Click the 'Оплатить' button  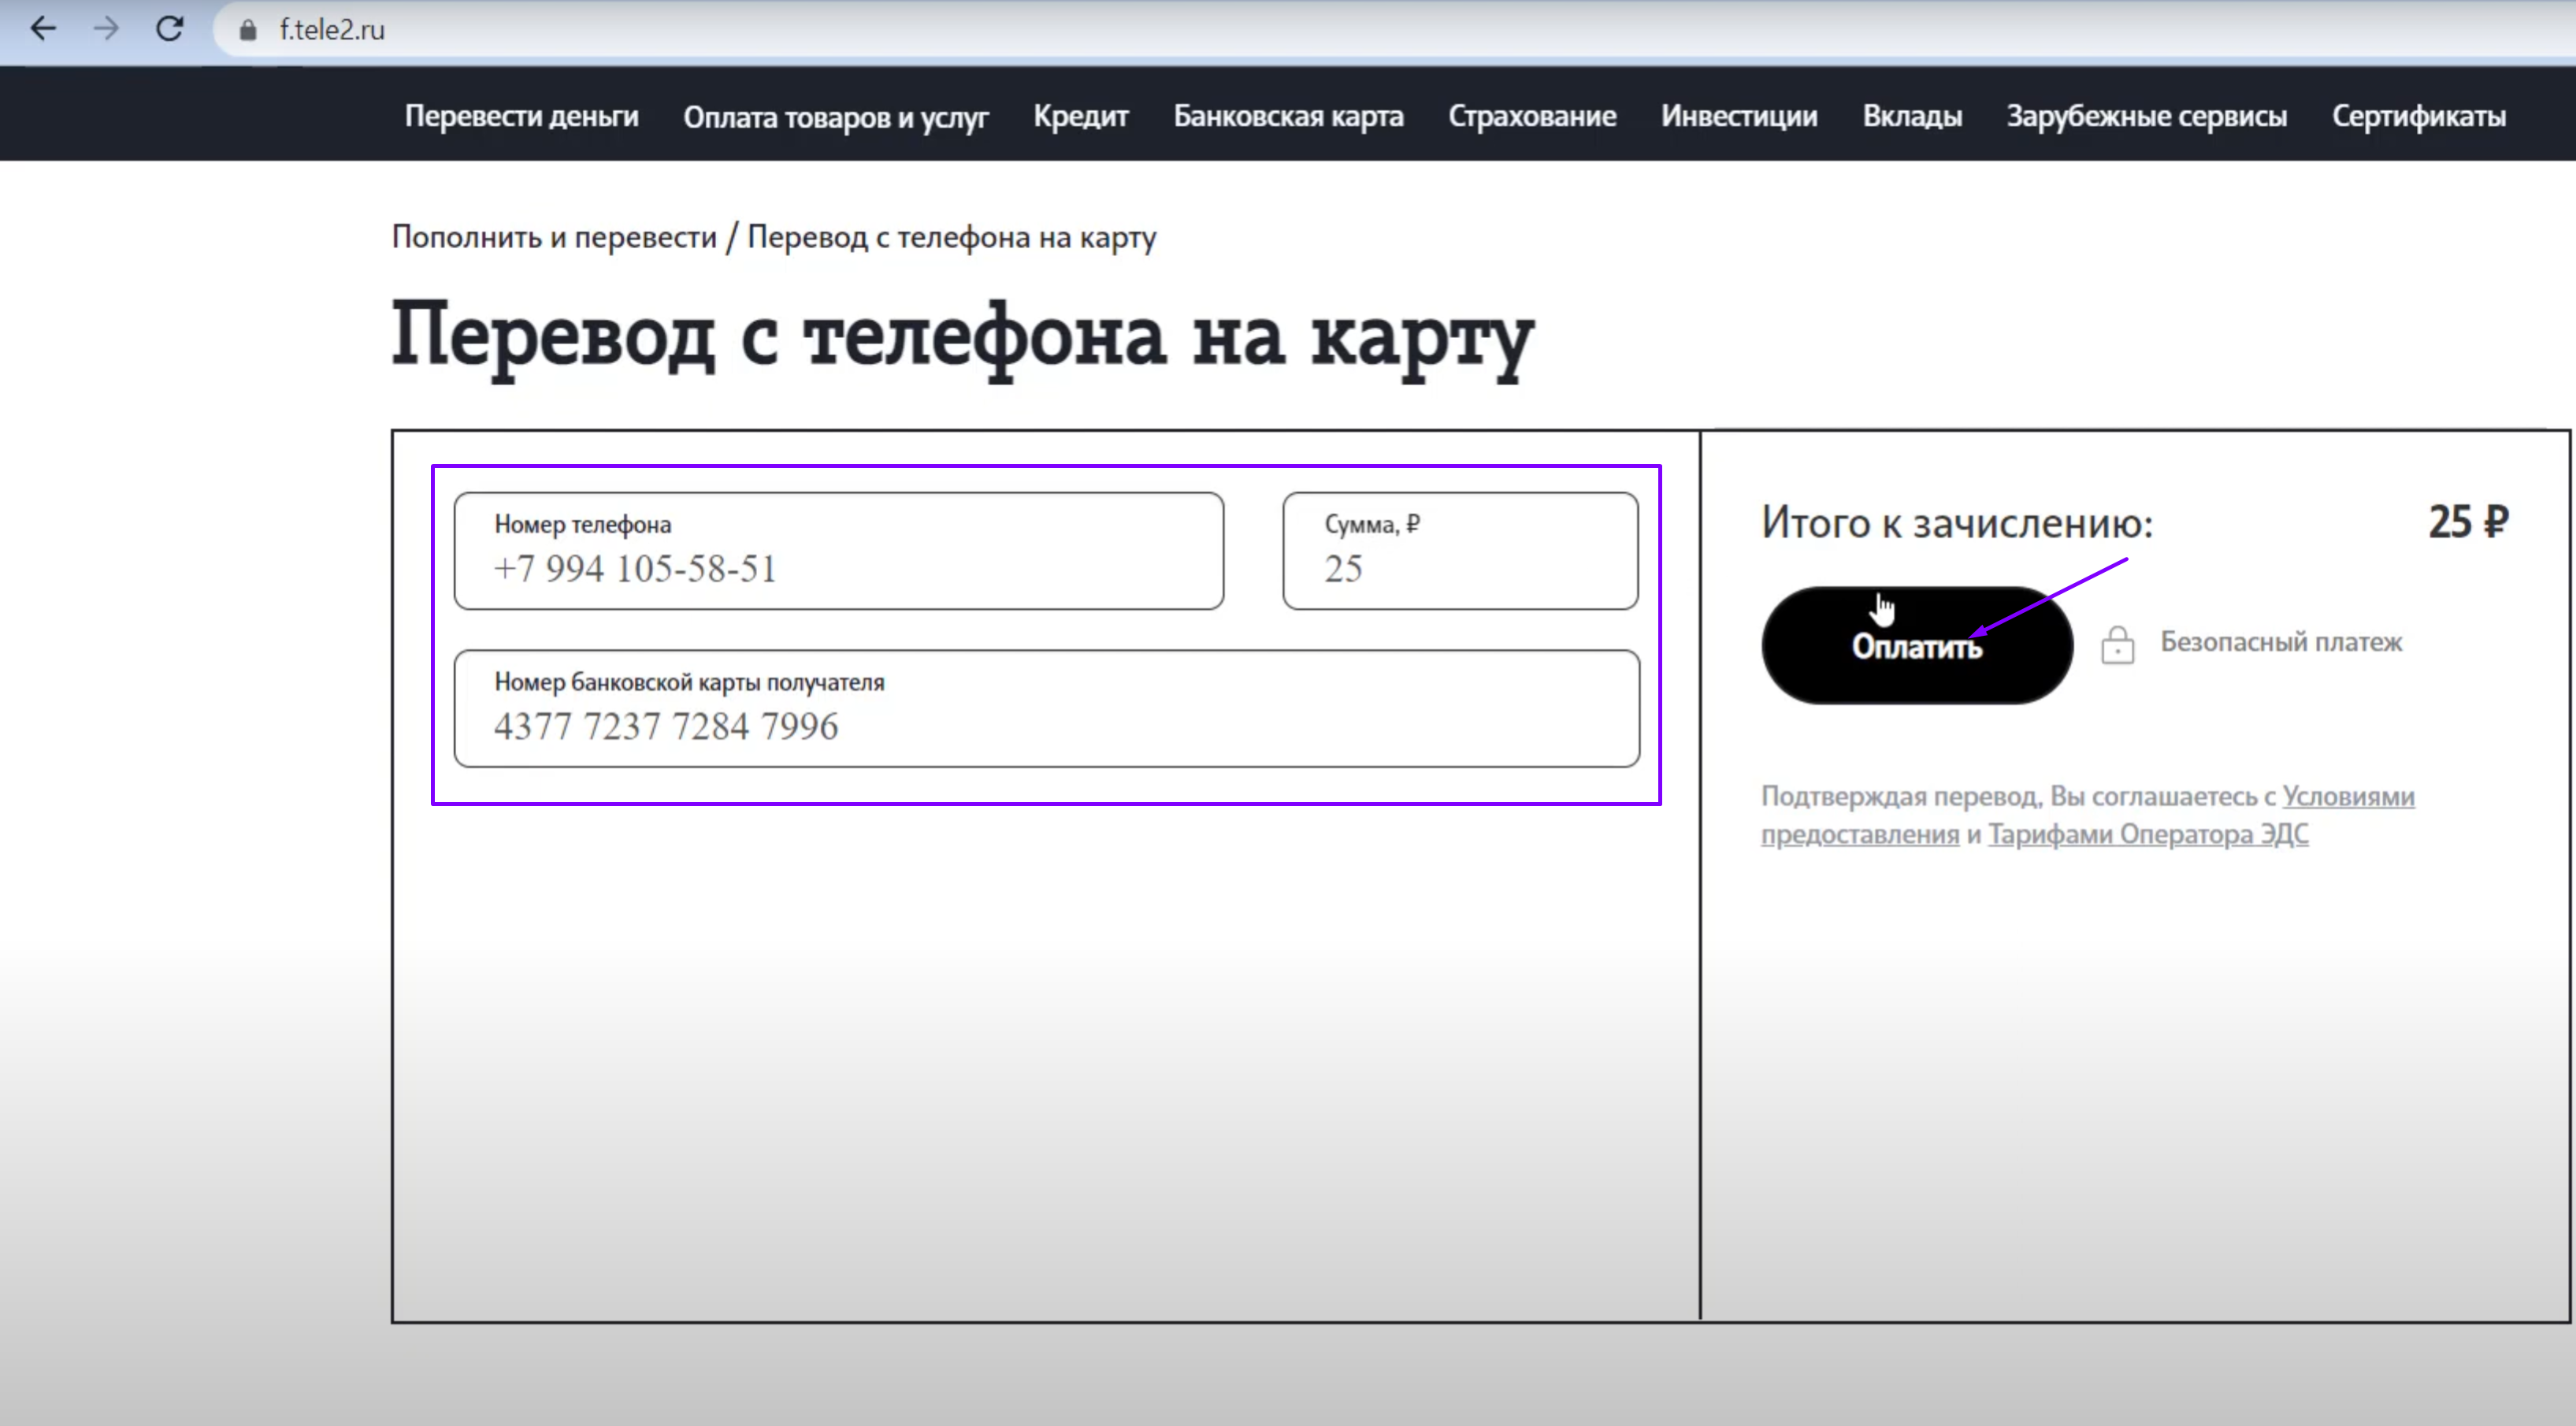(1917, 646)
